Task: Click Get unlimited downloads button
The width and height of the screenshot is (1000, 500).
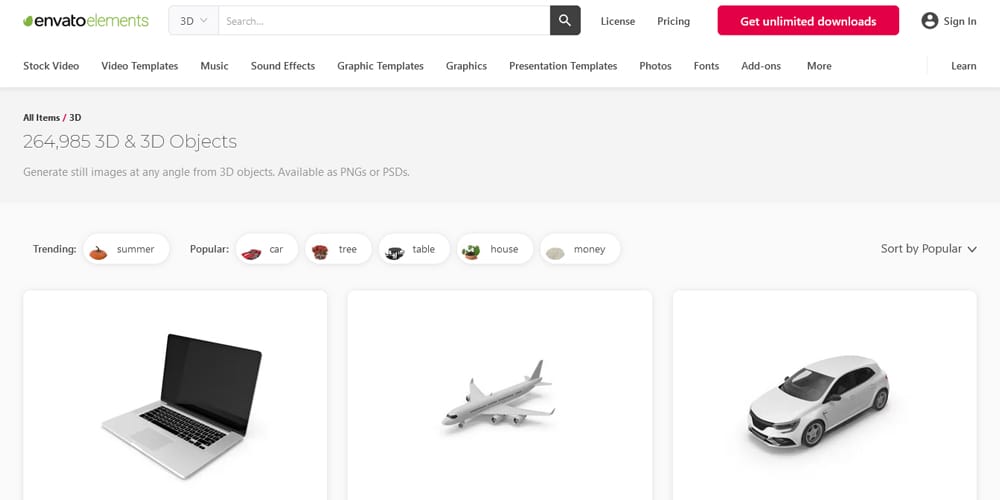Action: click(808, 21)
